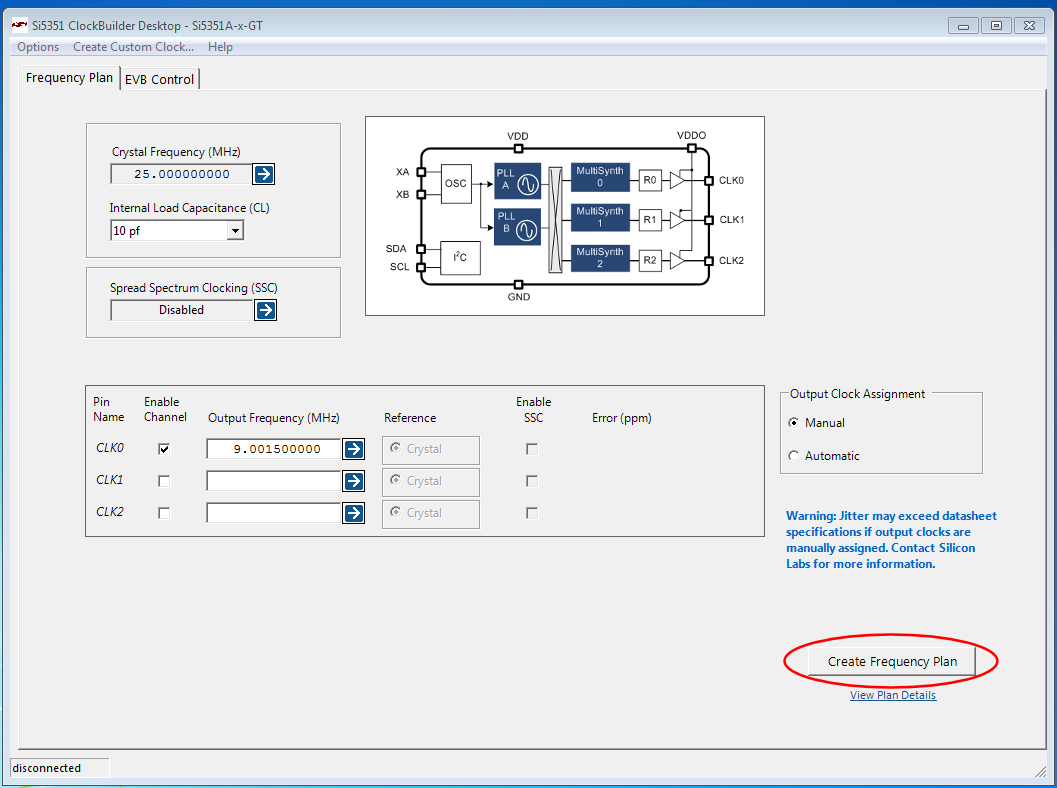Disable the CLK0 Enable Channel checkbox
This screenshot has height=788, width=1057.
[164, 449]
